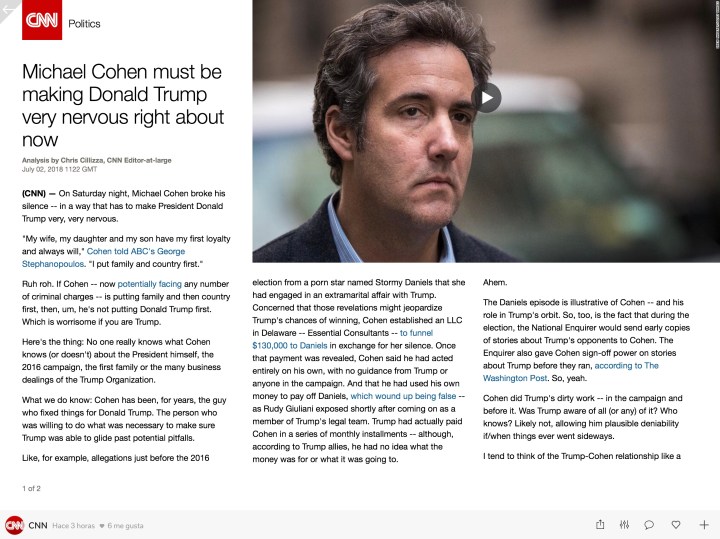Like the article with heart icon

(x=676, y=524)
